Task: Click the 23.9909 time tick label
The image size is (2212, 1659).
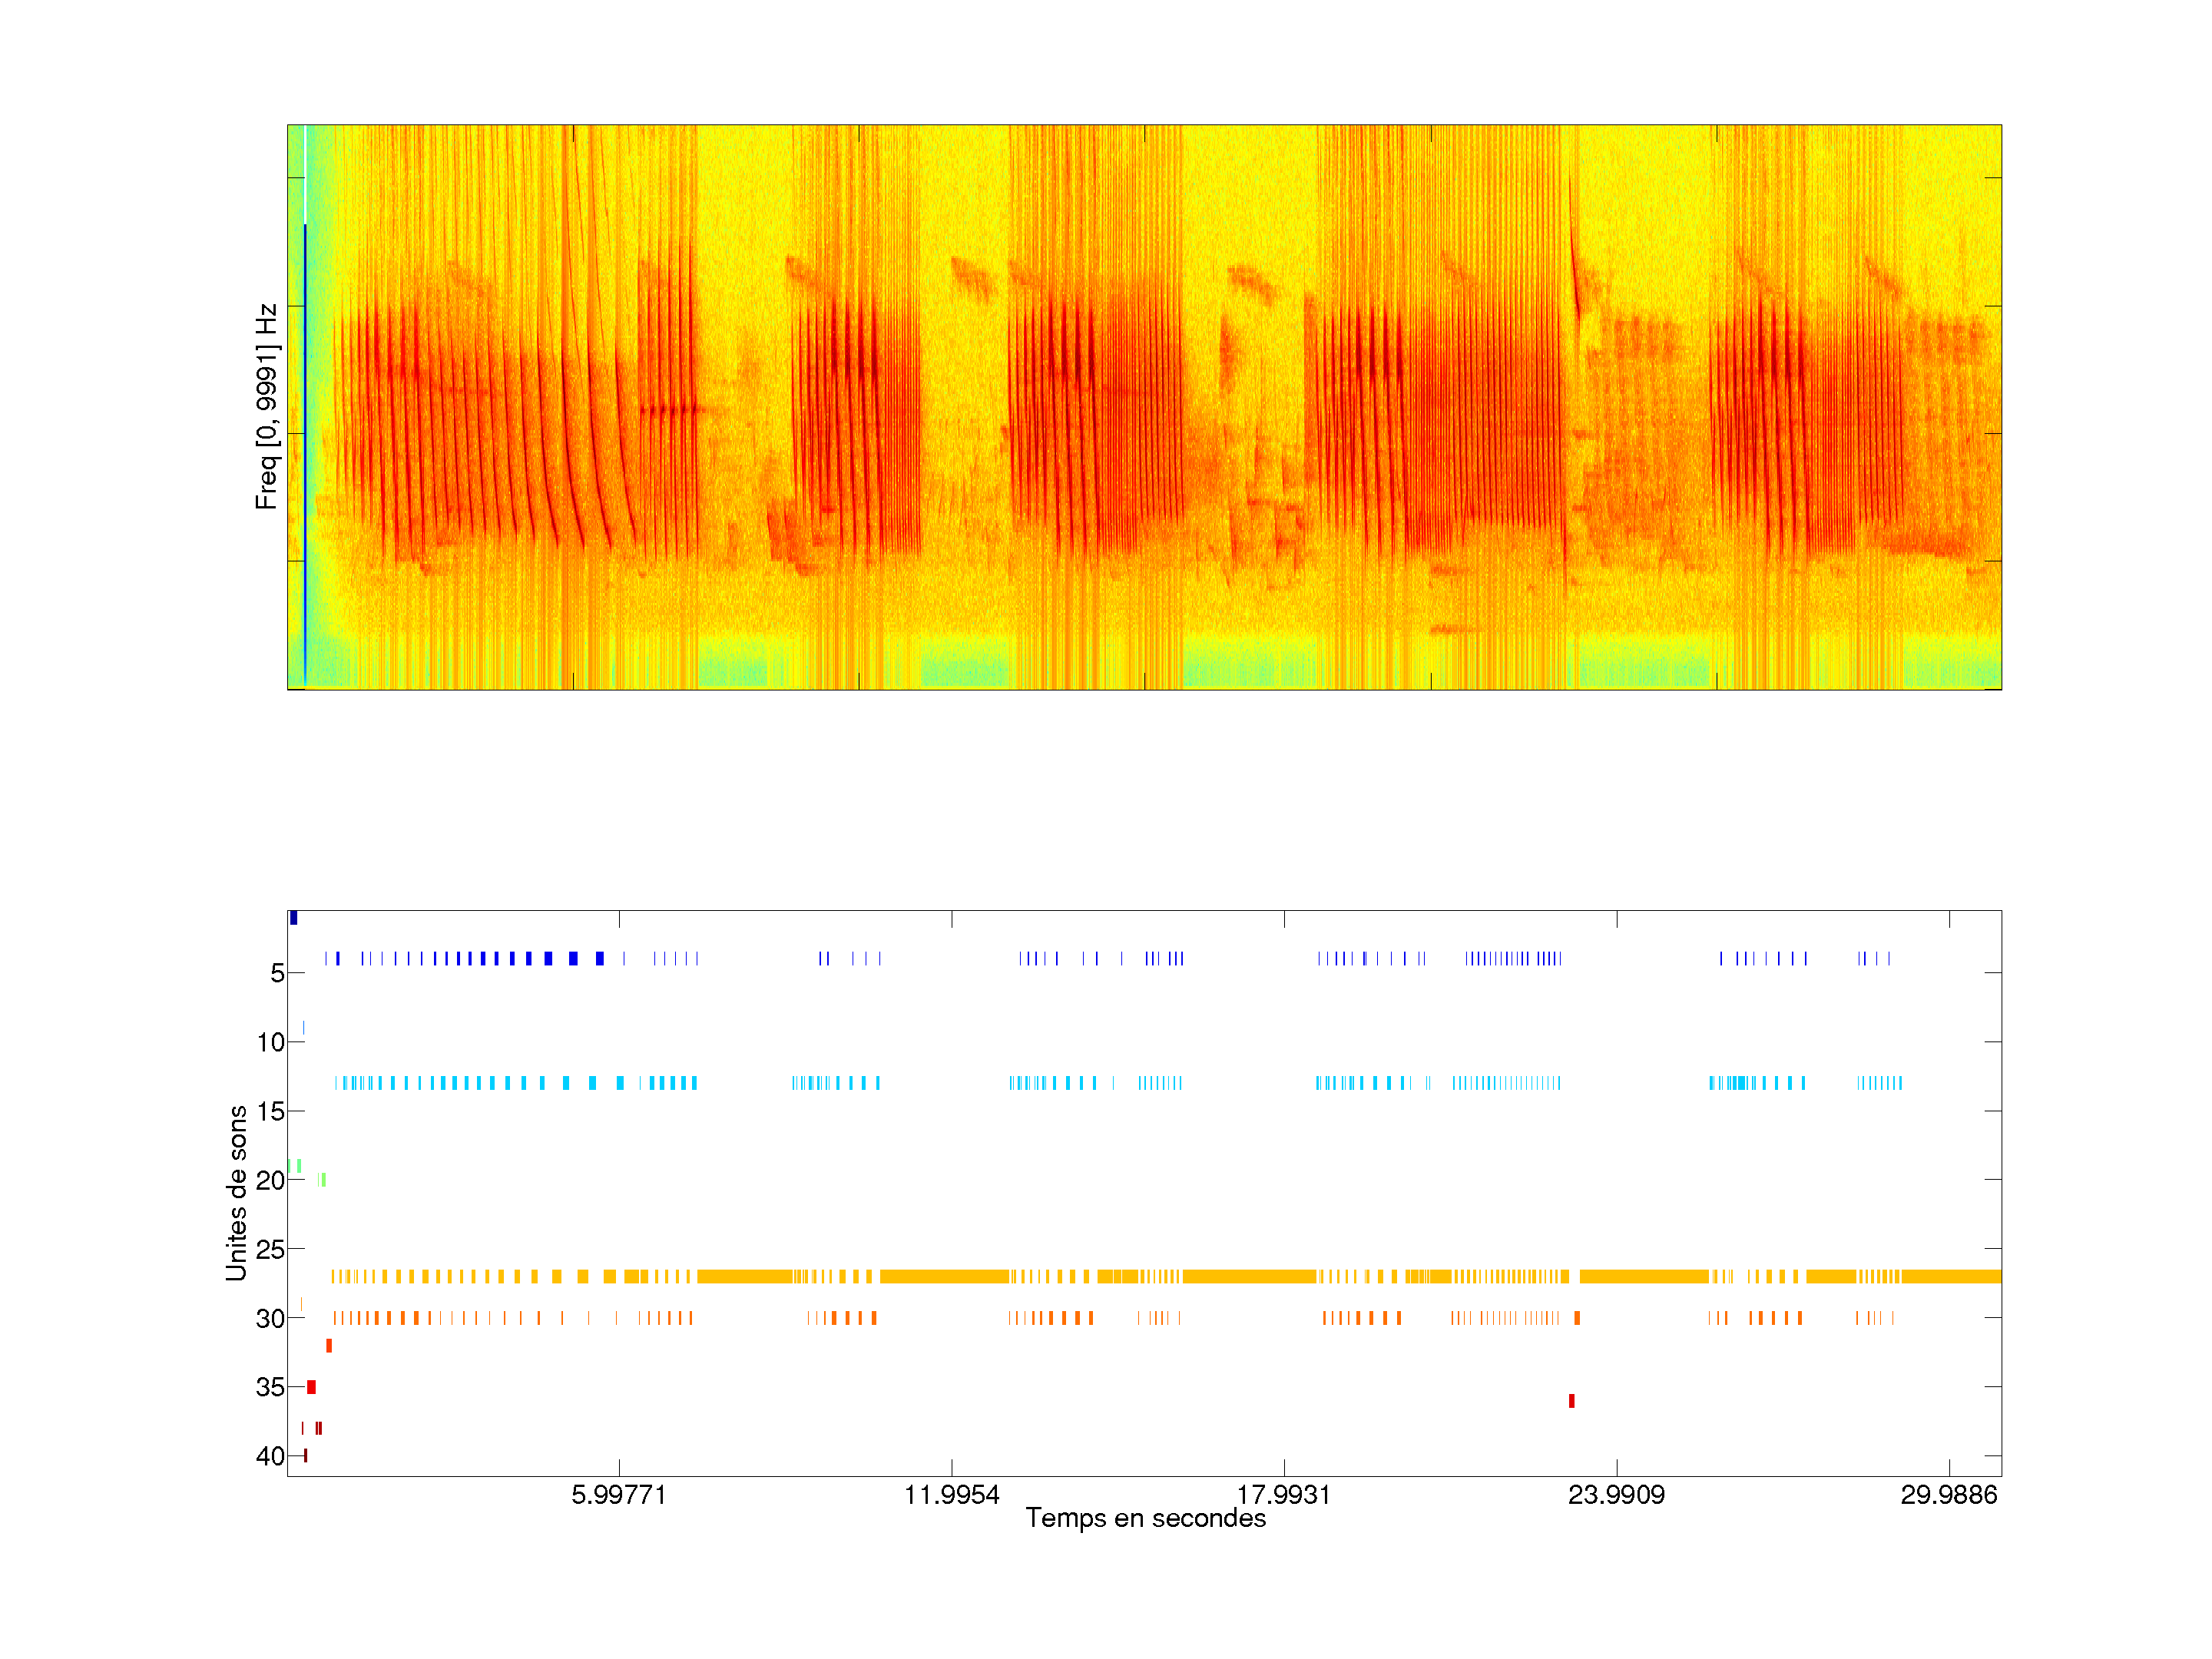Action: click(x=1616, y=1494)
